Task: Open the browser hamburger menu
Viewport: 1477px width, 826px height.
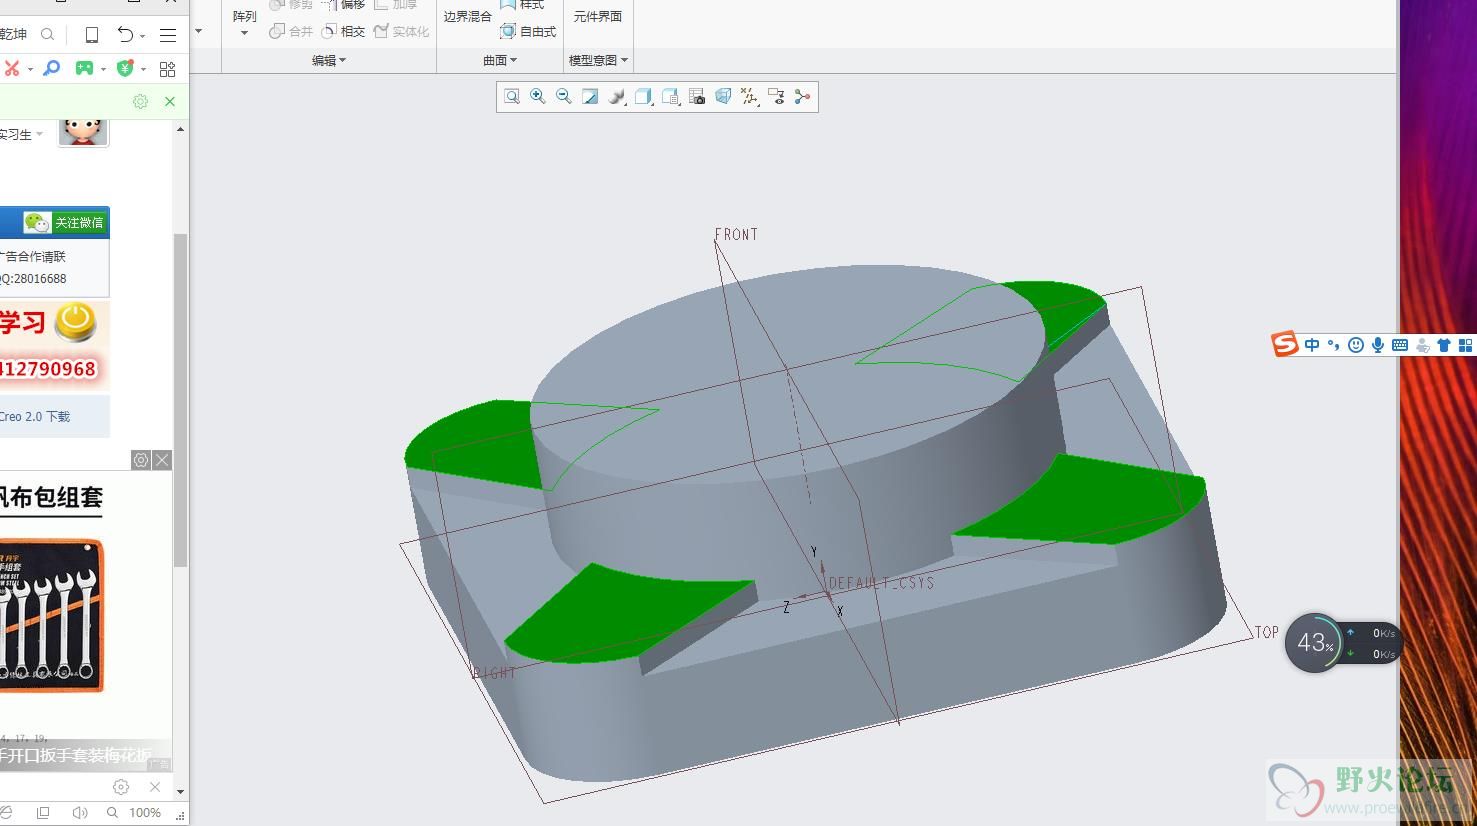Action: [x=168, y=35]
